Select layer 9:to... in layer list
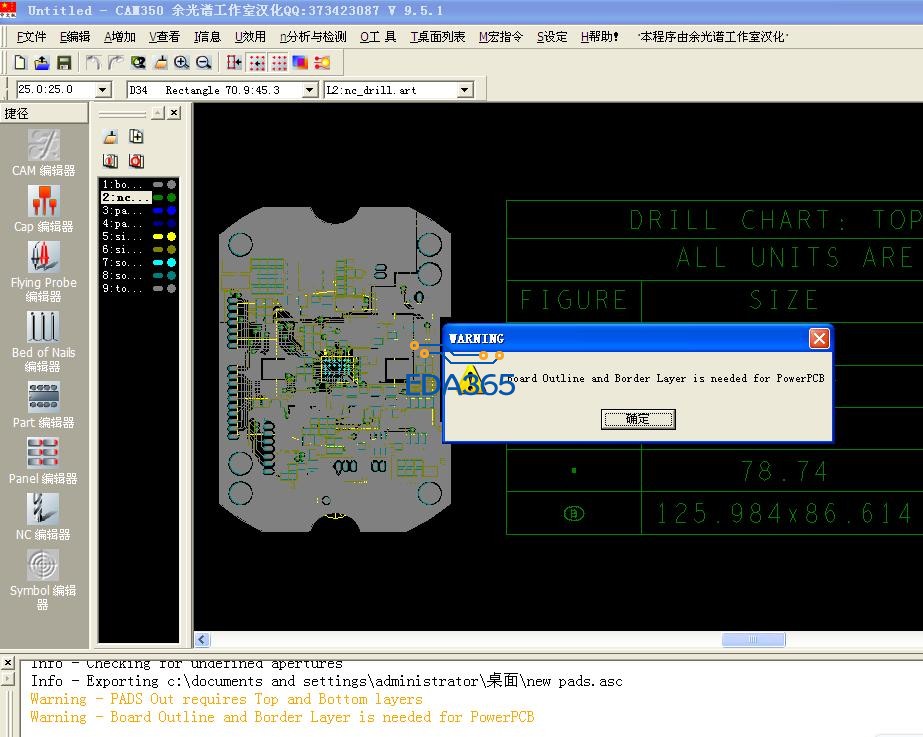Image resolution: width=923 pixels, height=737 pixels. (122, 288)
